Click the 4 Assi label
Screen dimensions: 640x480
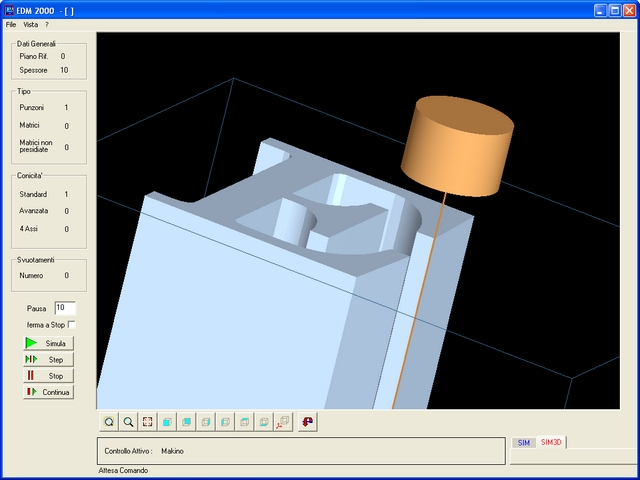pos(29,229)
